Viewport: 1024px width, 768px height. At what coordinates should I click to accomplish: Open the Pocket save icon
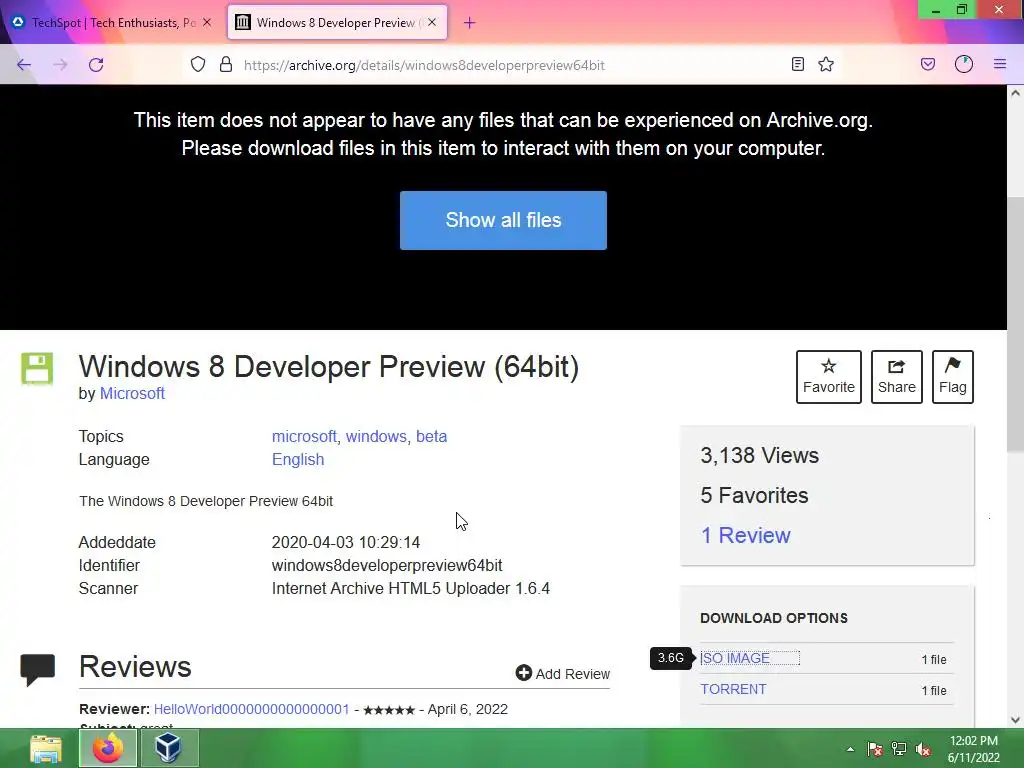click(928, 64)
